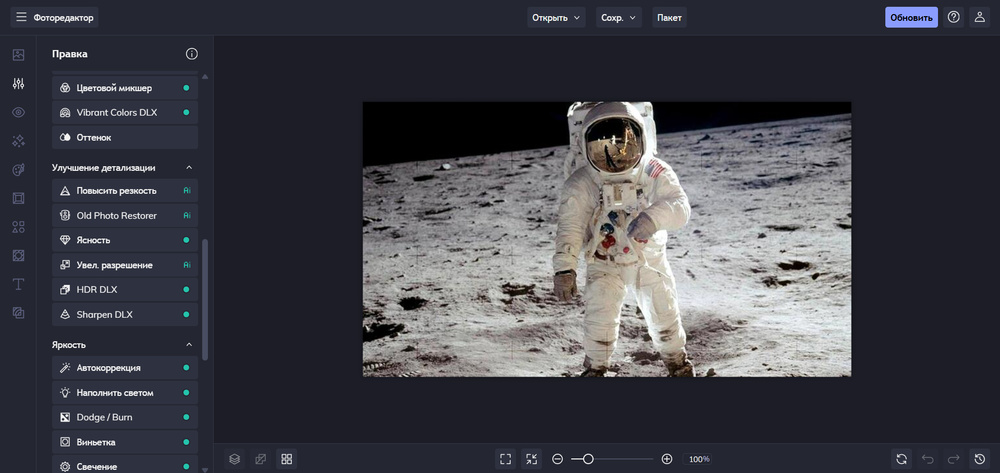Screen dimensions: 1000x473
Task: Click the info icon beside Правка
Action: pyautogui.click(x=192, y=54)
